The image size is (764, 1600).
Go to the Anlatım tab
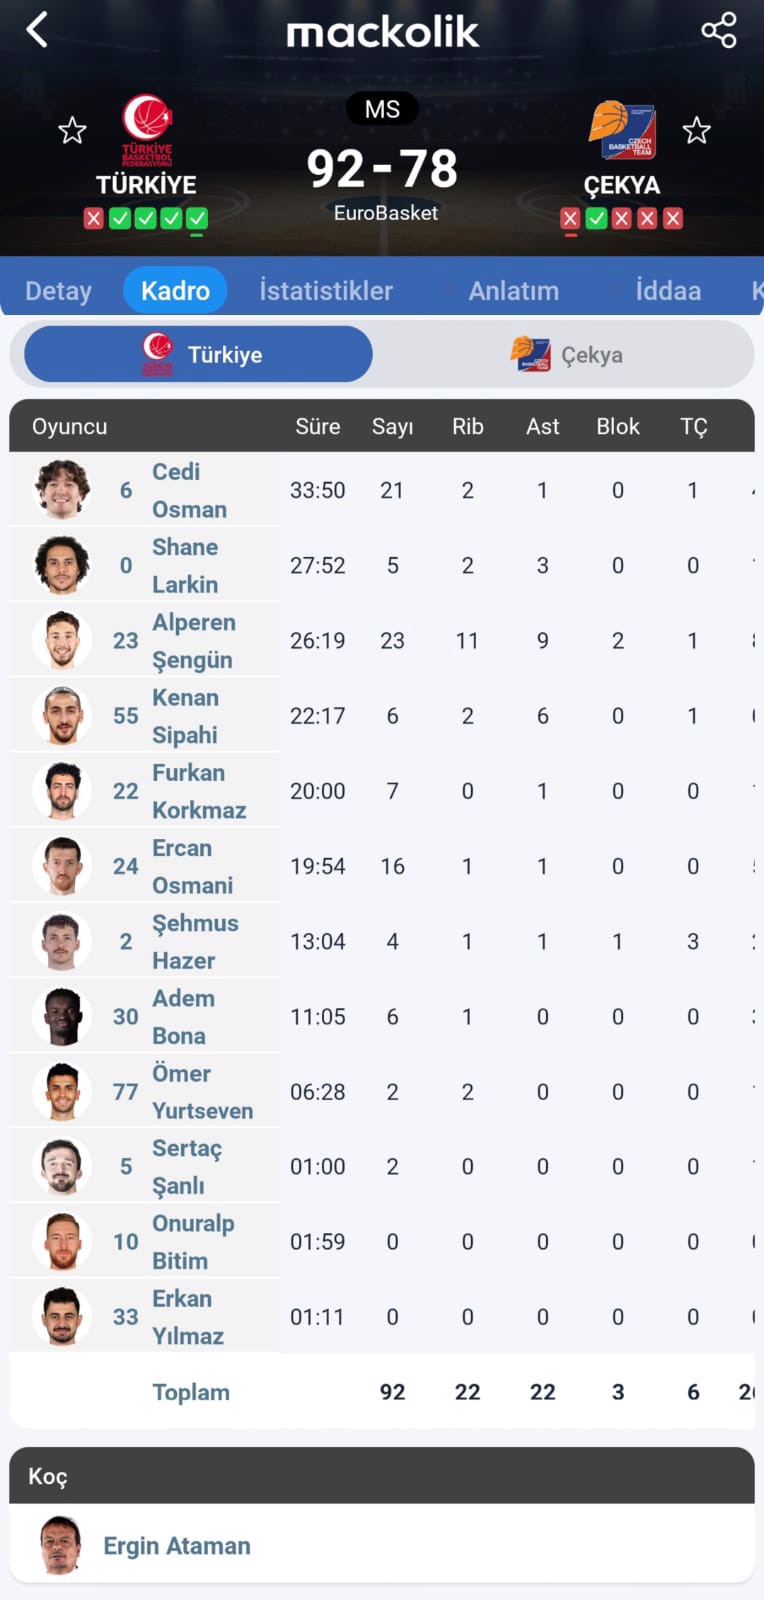click(514, 291)
